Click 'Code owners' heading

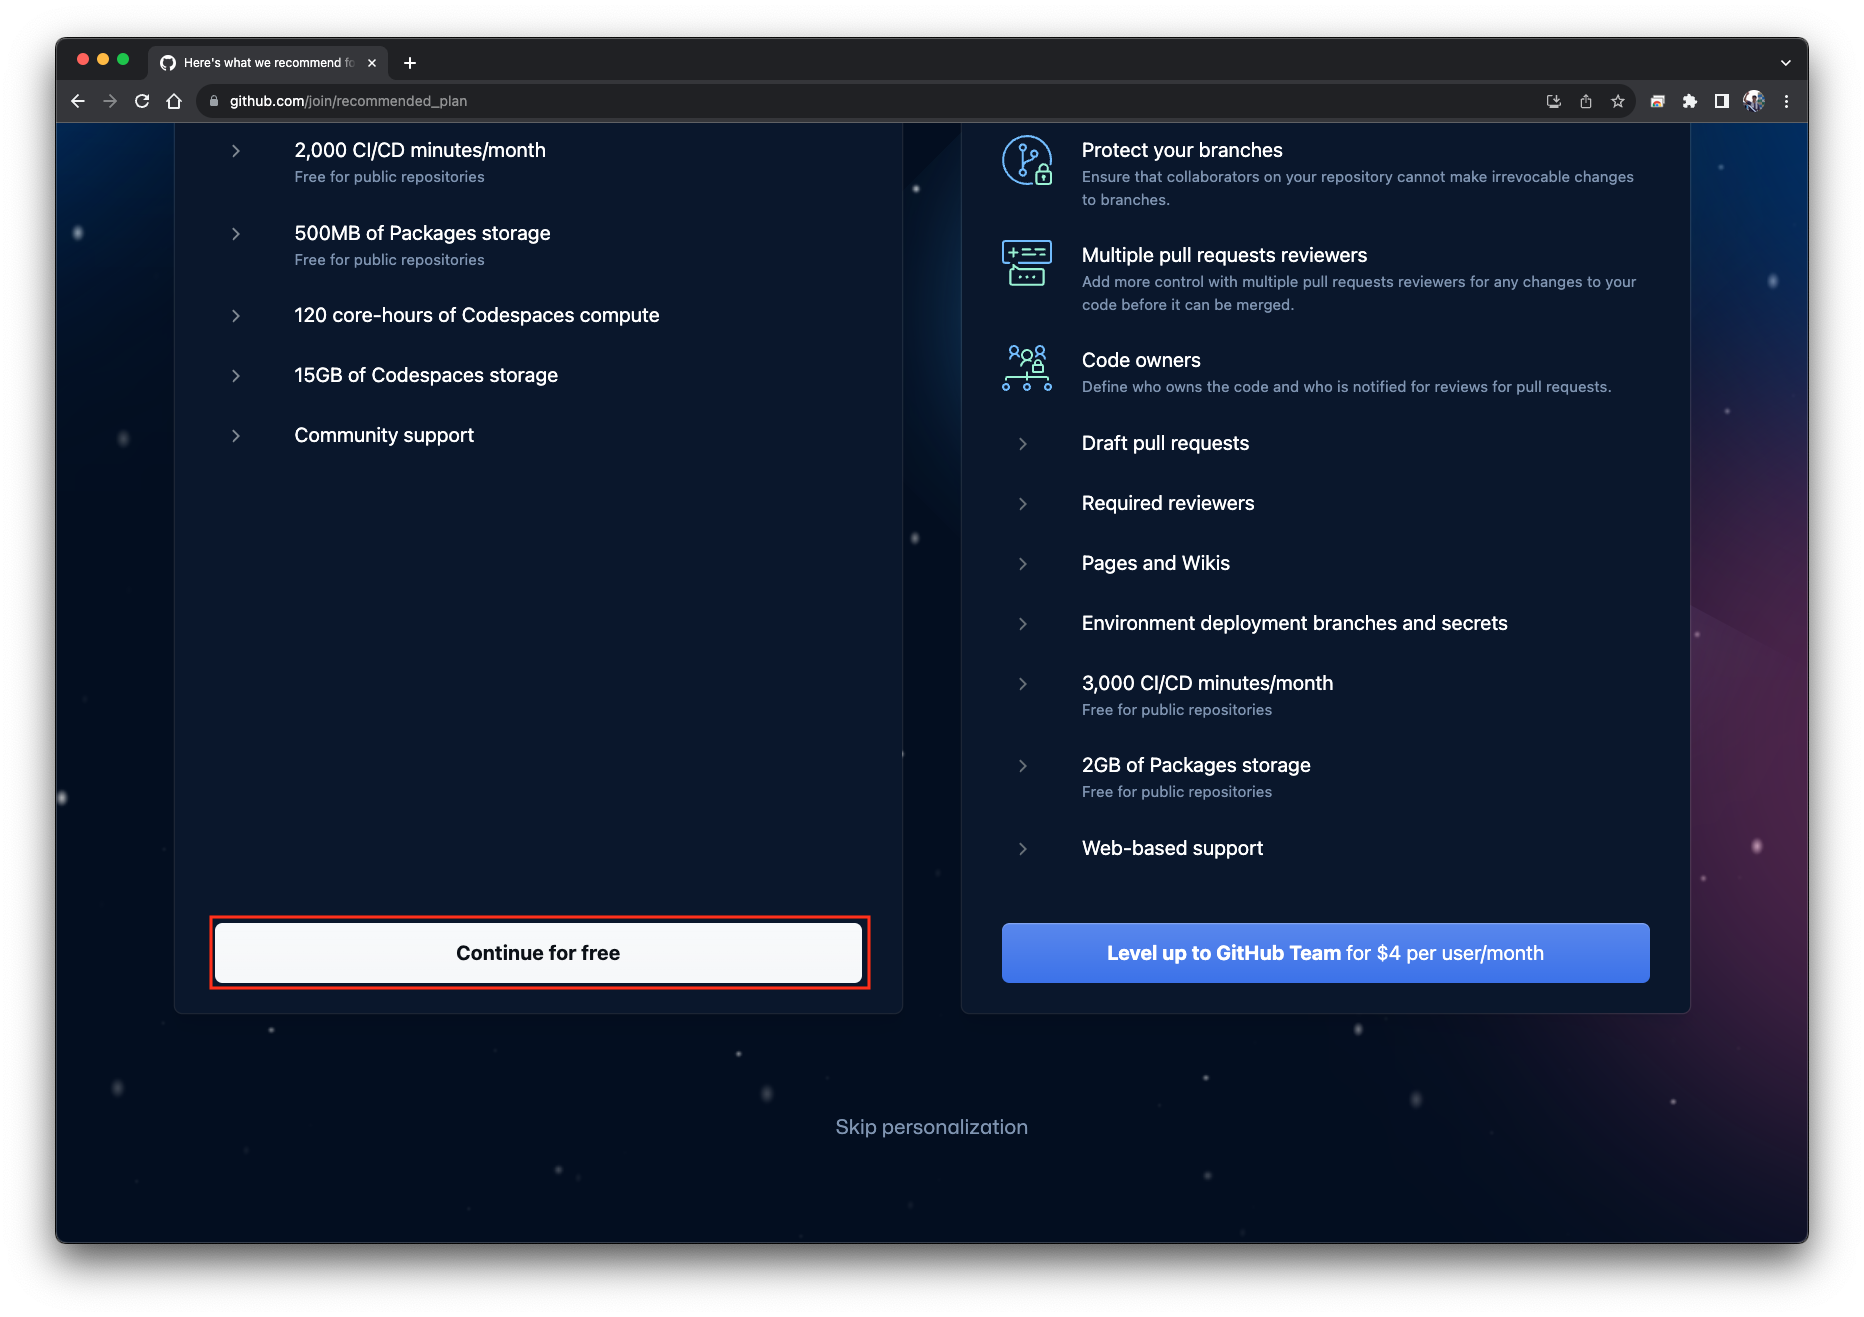1141,360
